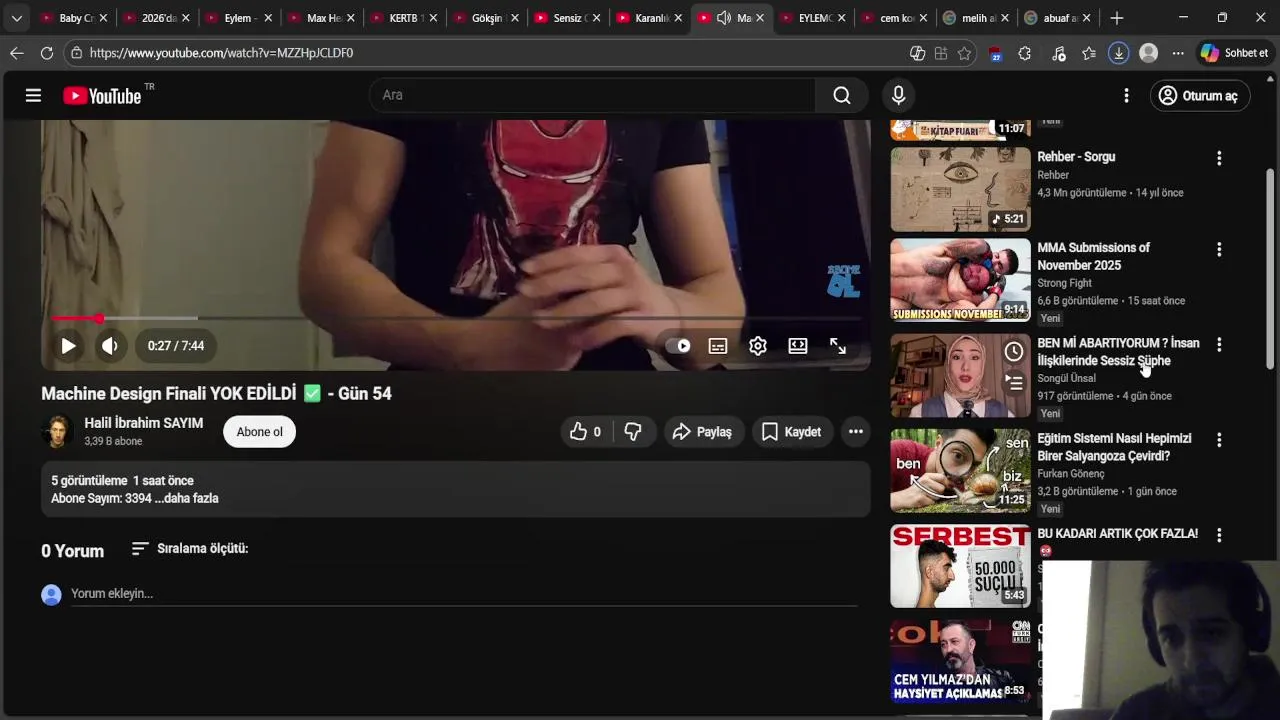This screenshot has width=1280, height=720.
Task: Enter fullscreen mode
Action: (838, 346)
